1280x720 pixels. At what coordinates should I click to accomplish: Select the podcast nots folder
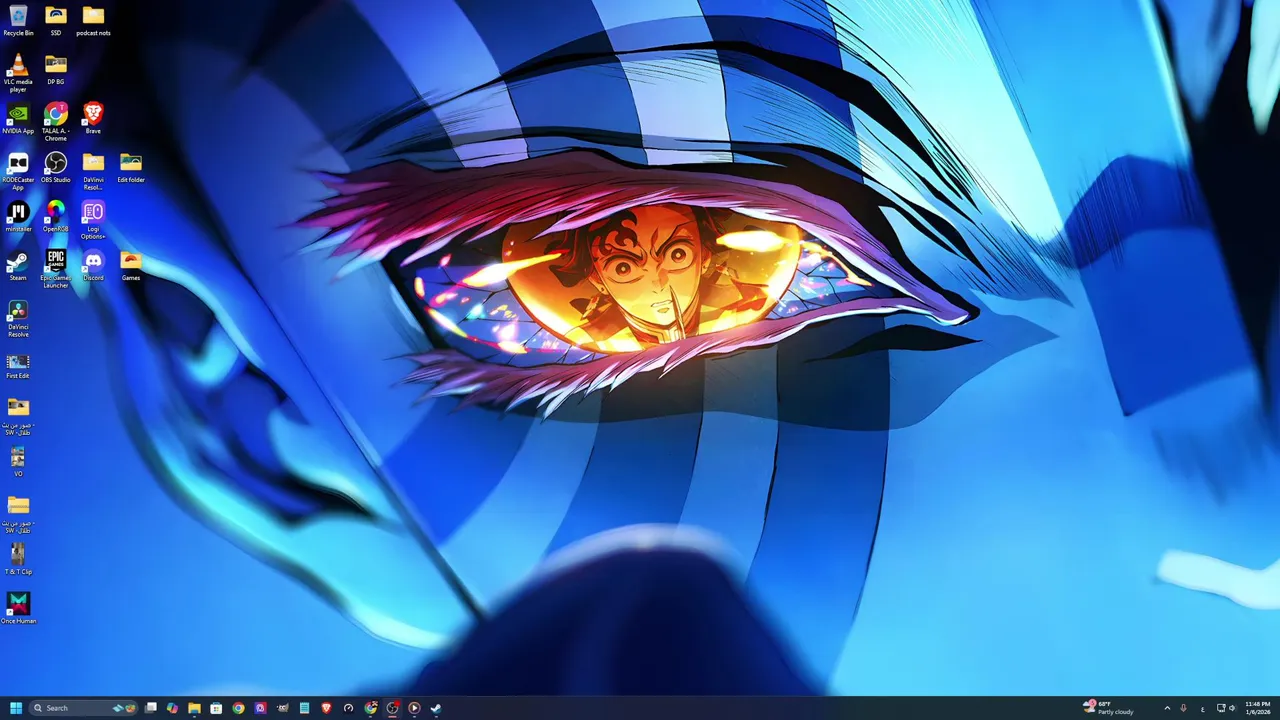[93, 20]
